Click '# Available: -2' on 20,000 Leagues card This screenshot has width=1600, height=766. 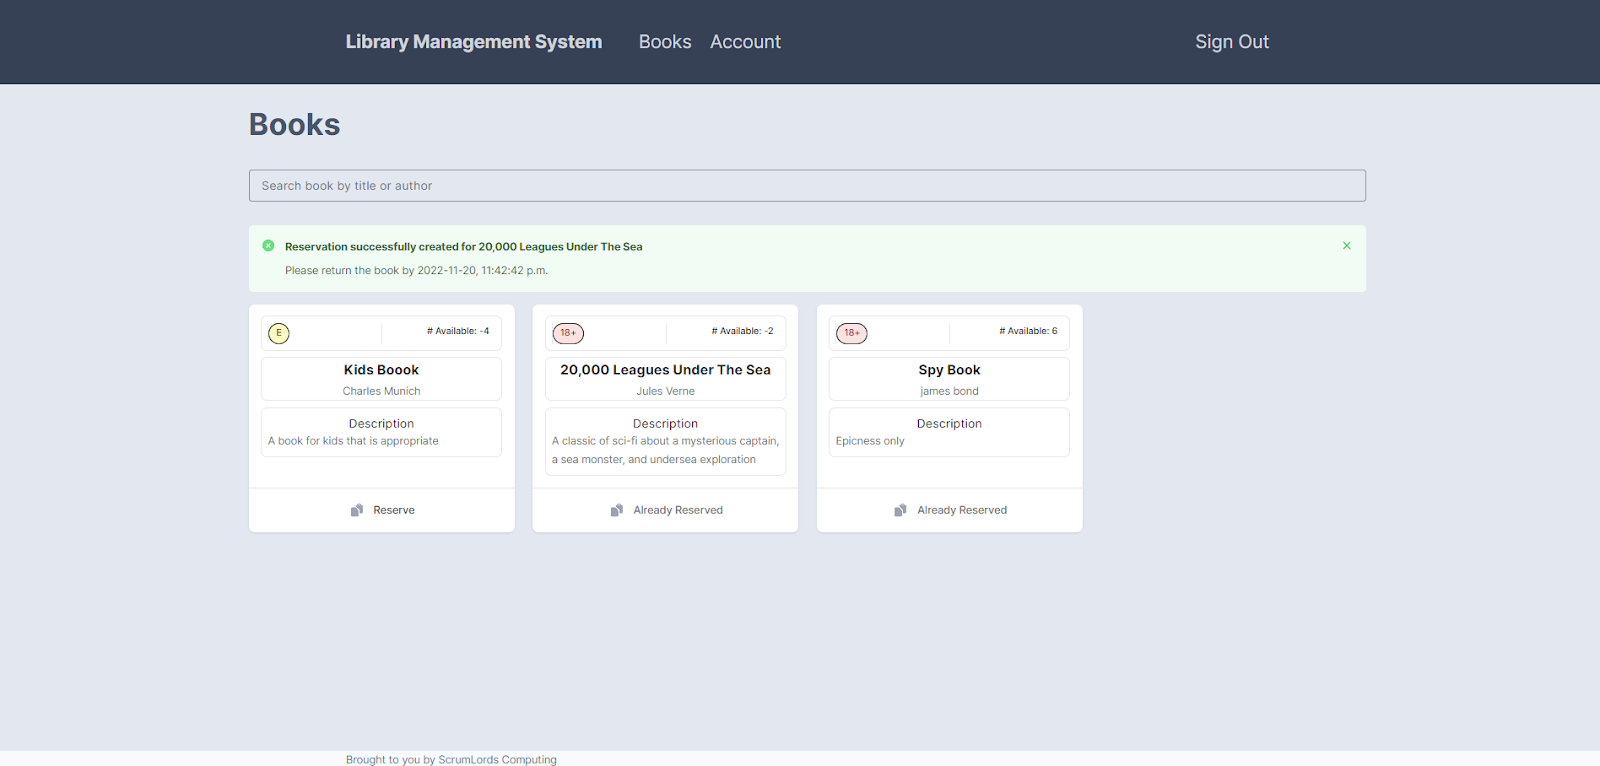pos(742,331)
